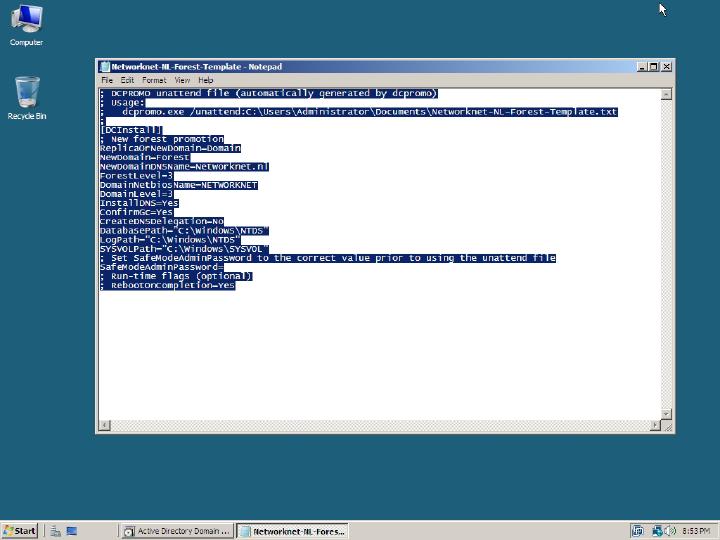Click the Show Desktop Quick Launch icon
Screen dimensions: 720x540
72,531
